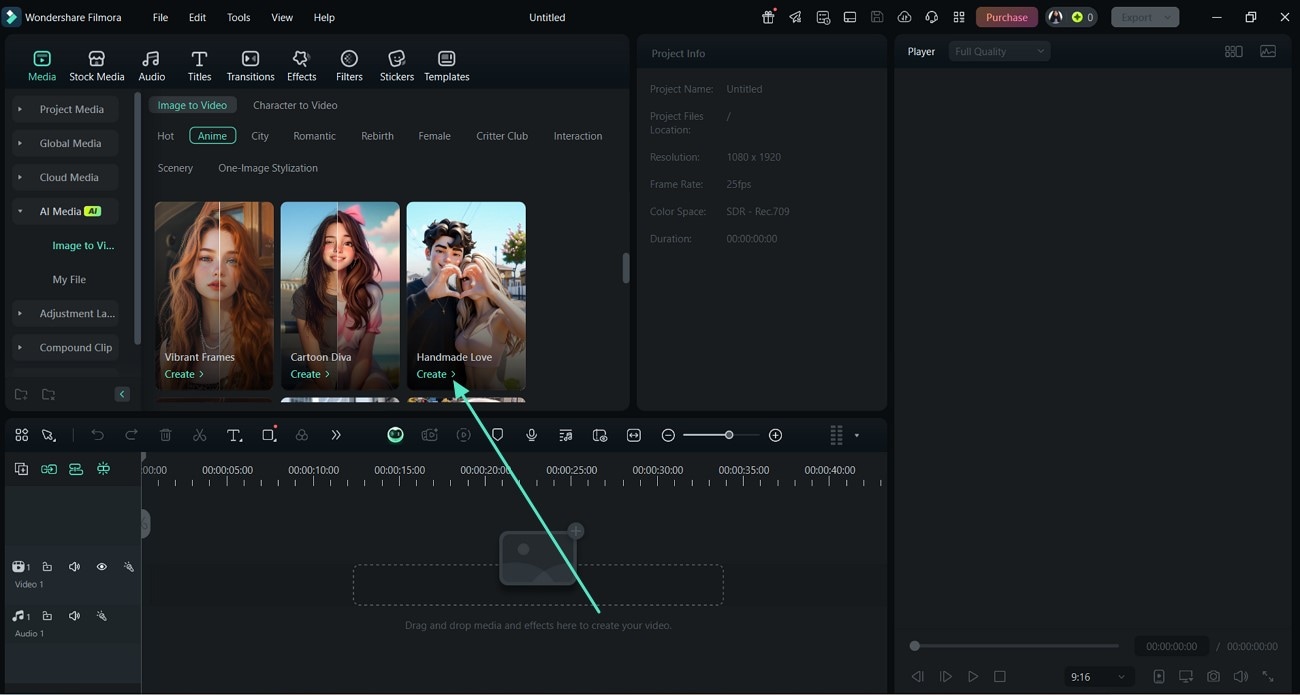Screen dimensions: 1300x695
Task: Open the Full Quality dropdown
Action: coord(999,51)
